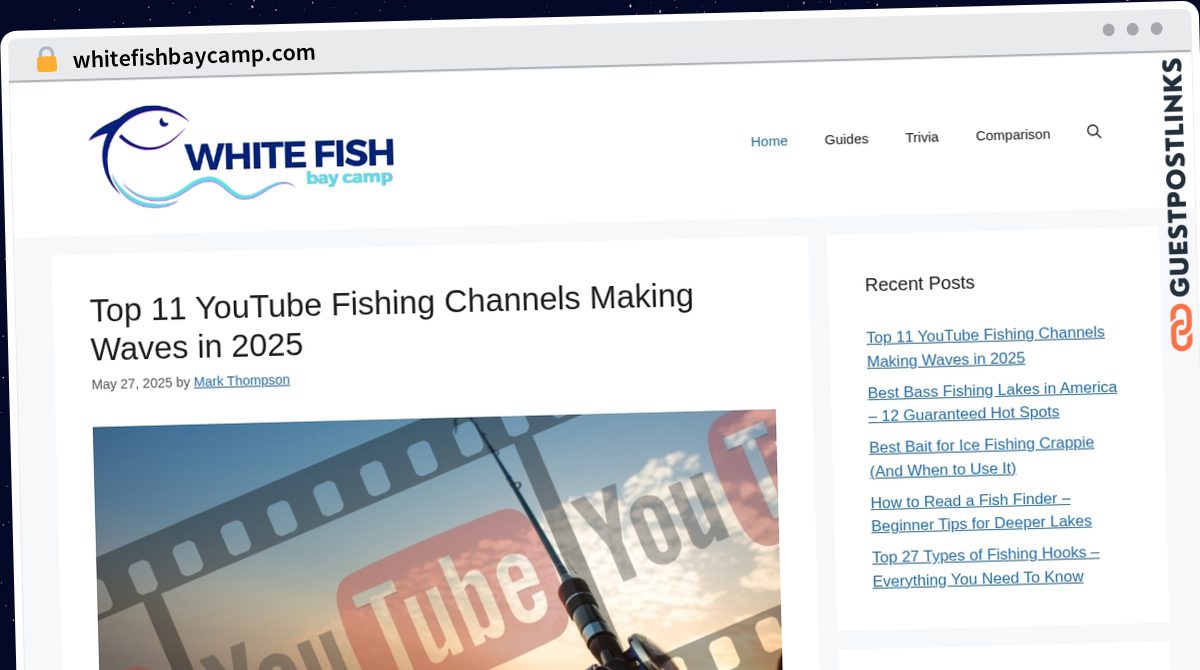Visit author Mark Thompson's page
Image resolution: width=1200 pixels, height=670 pixels.
pyautogui.click(x=241, y=381)
